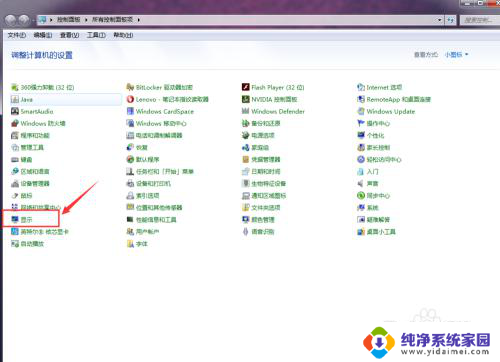Open 区域和语言 (Region and Language)
This screenshot has width=500, height=362.
(x=30, y=171)
